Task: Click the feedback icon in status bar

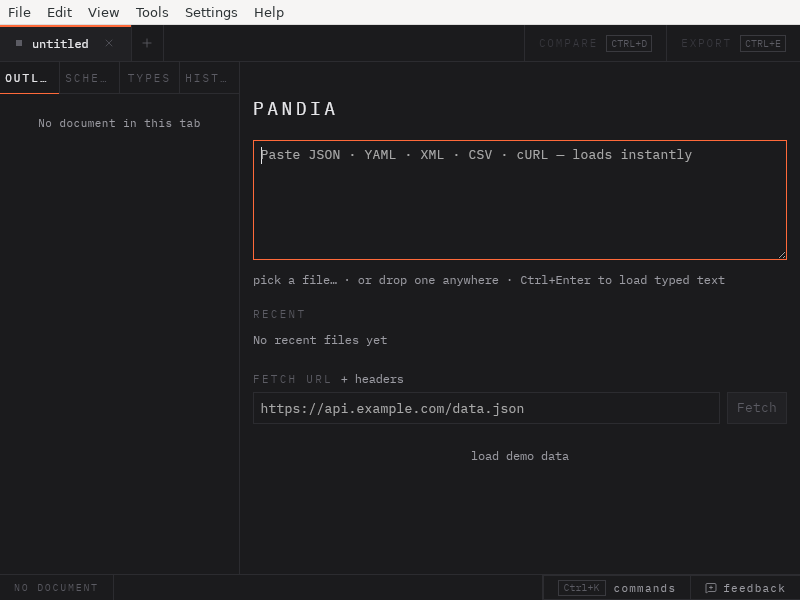Action: tap(711, 588)
